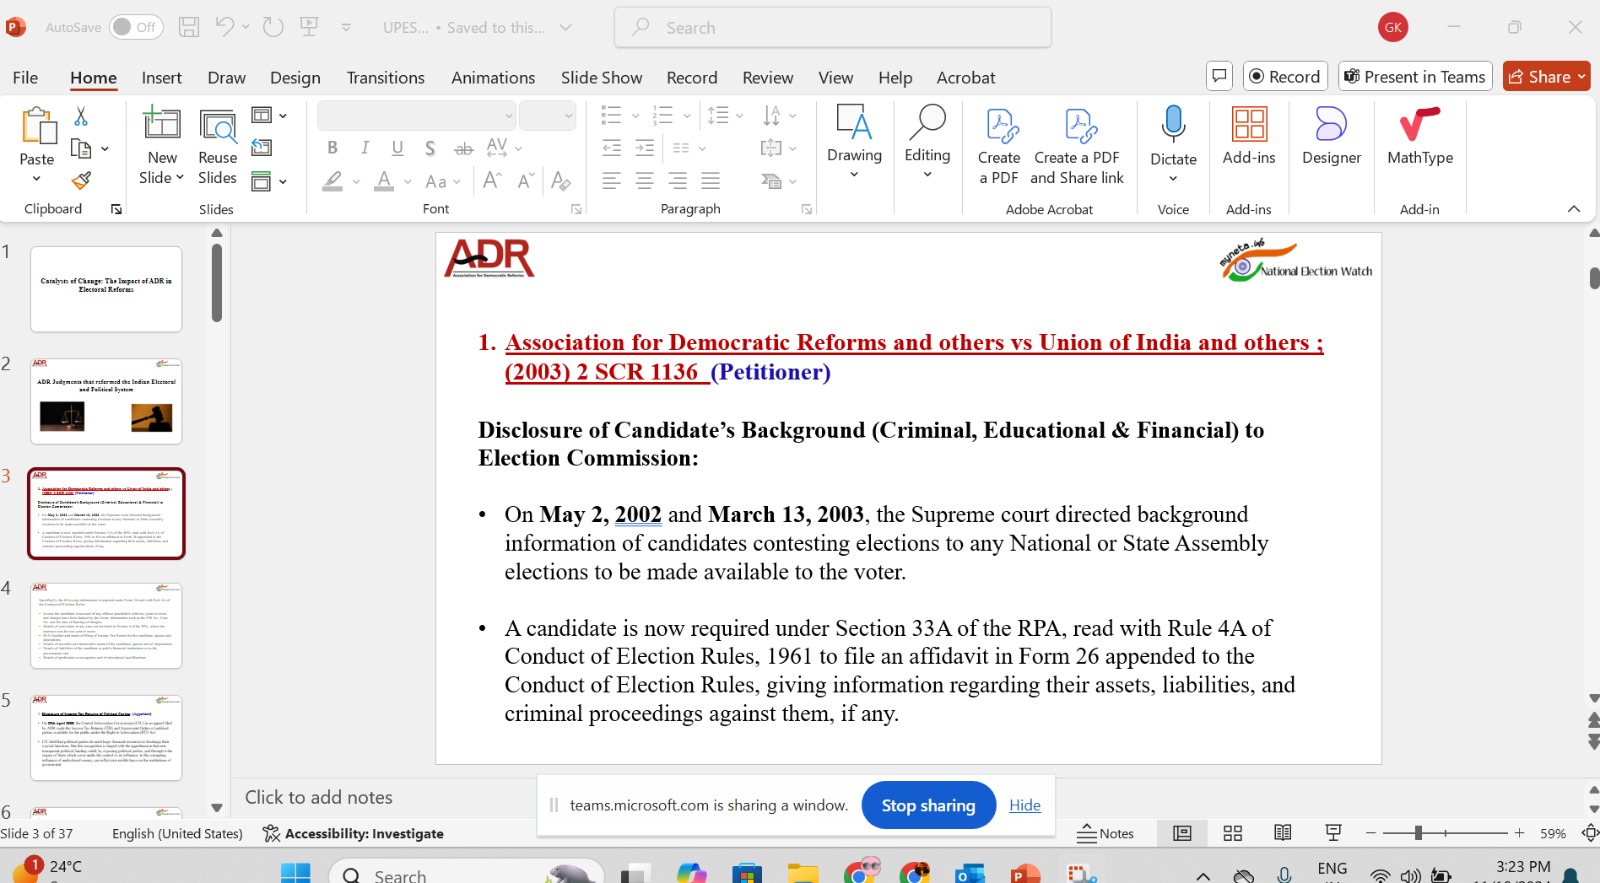Viewport: 1600px width, 883px height.
Task: Expand the Drawing dropdown
Action: (x=854, y=175)
